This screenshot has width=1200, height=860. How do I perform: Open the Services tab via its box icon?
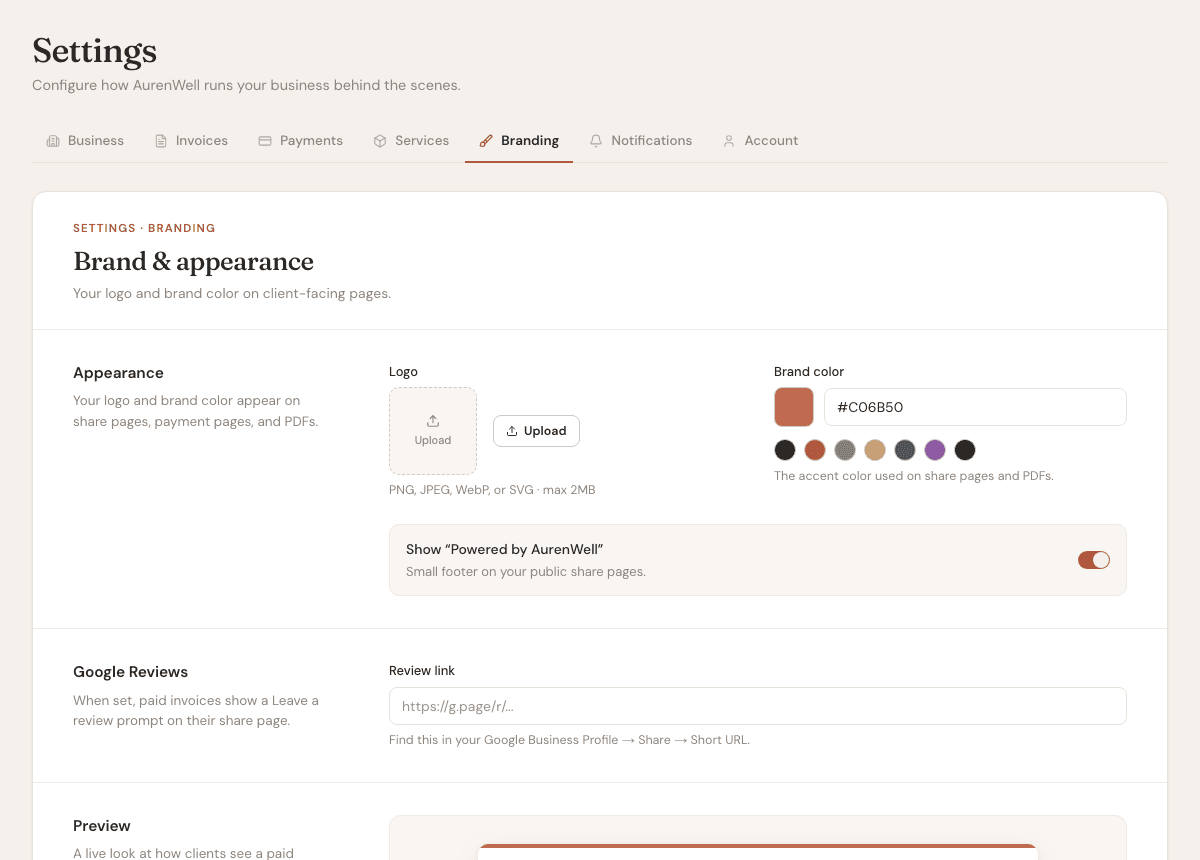(380, 141)
